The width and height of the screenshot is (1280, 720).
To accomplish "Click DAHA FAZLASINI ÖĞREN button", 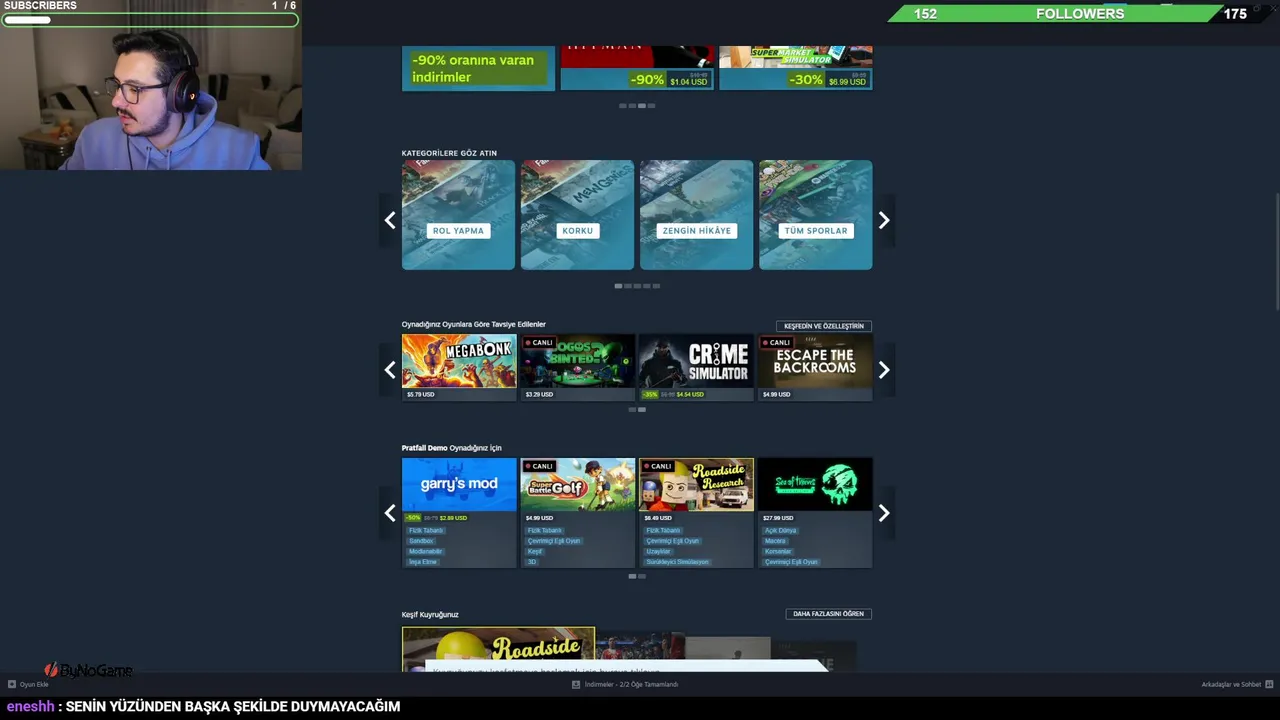I will [828, 614].
